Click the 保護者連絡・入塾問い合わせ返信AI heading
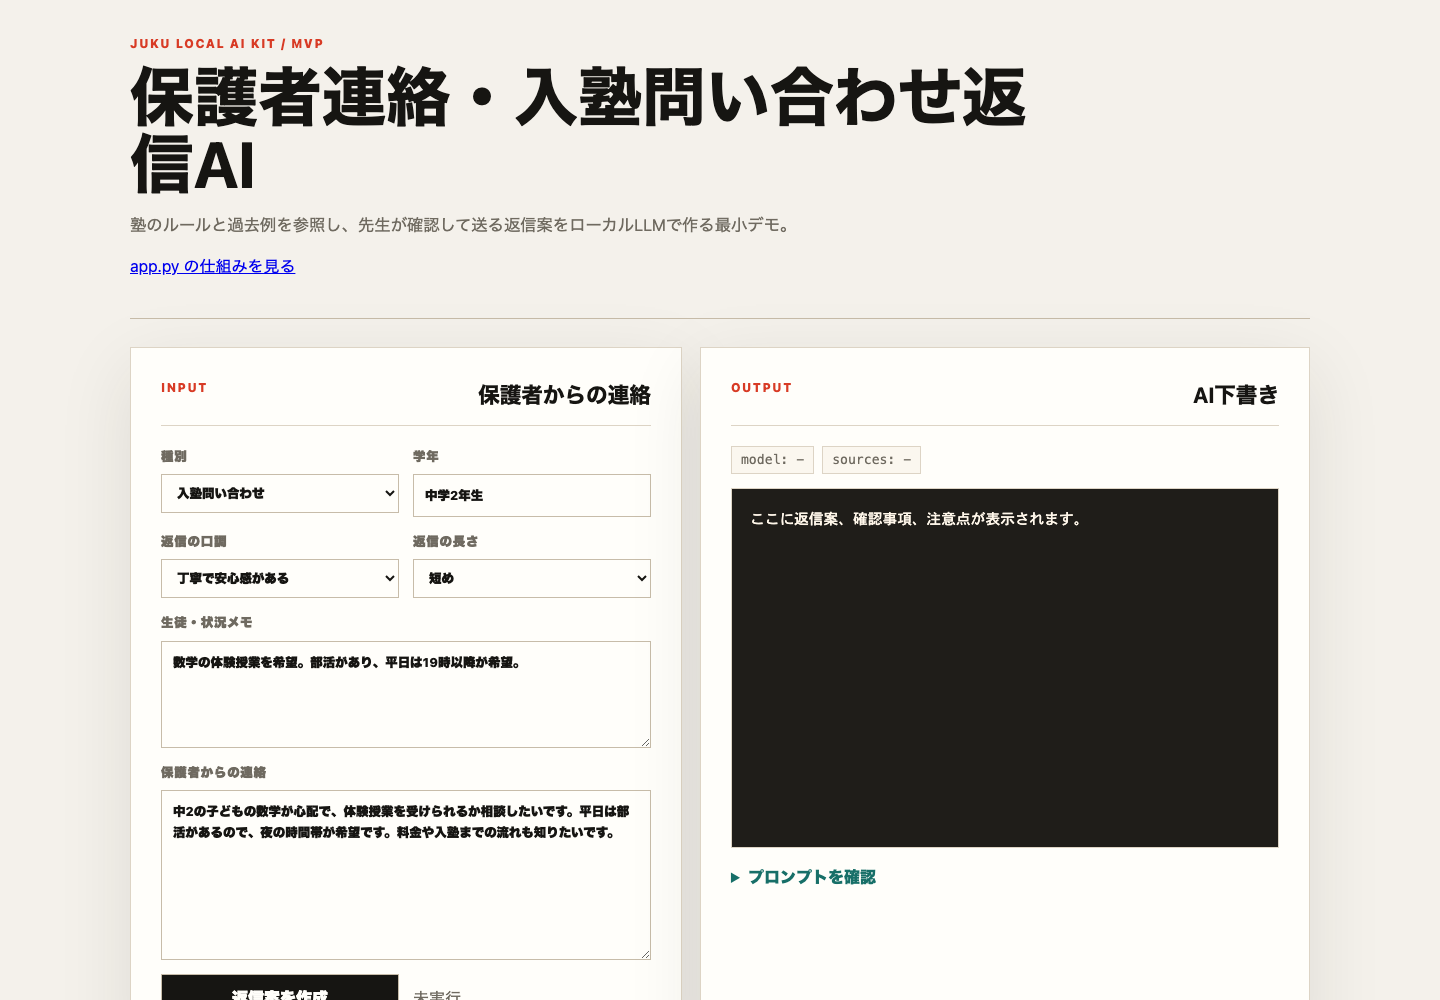Image resolution: width=1440 pixels, height=1000 pixels. 578,130
